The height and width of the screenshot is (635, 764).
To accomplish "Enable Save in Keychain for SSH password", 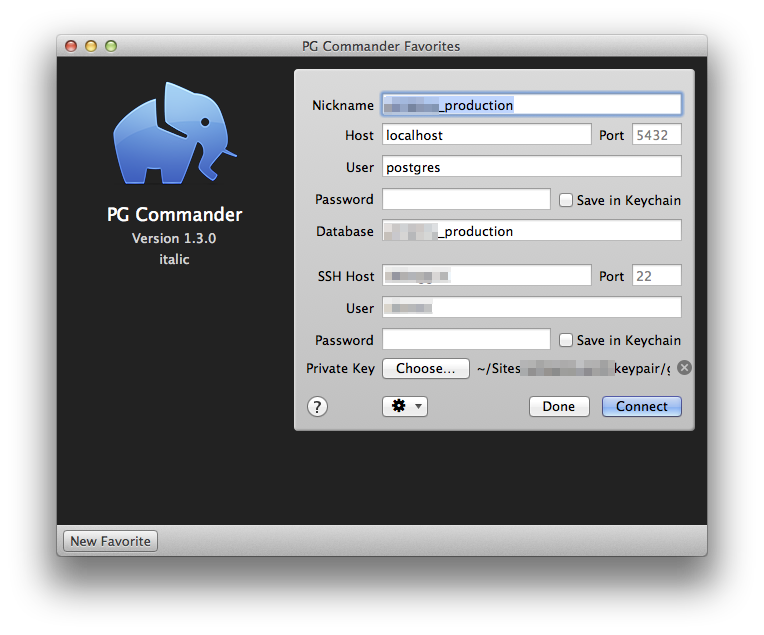I will pyautogui.click(x=565, y=340).
